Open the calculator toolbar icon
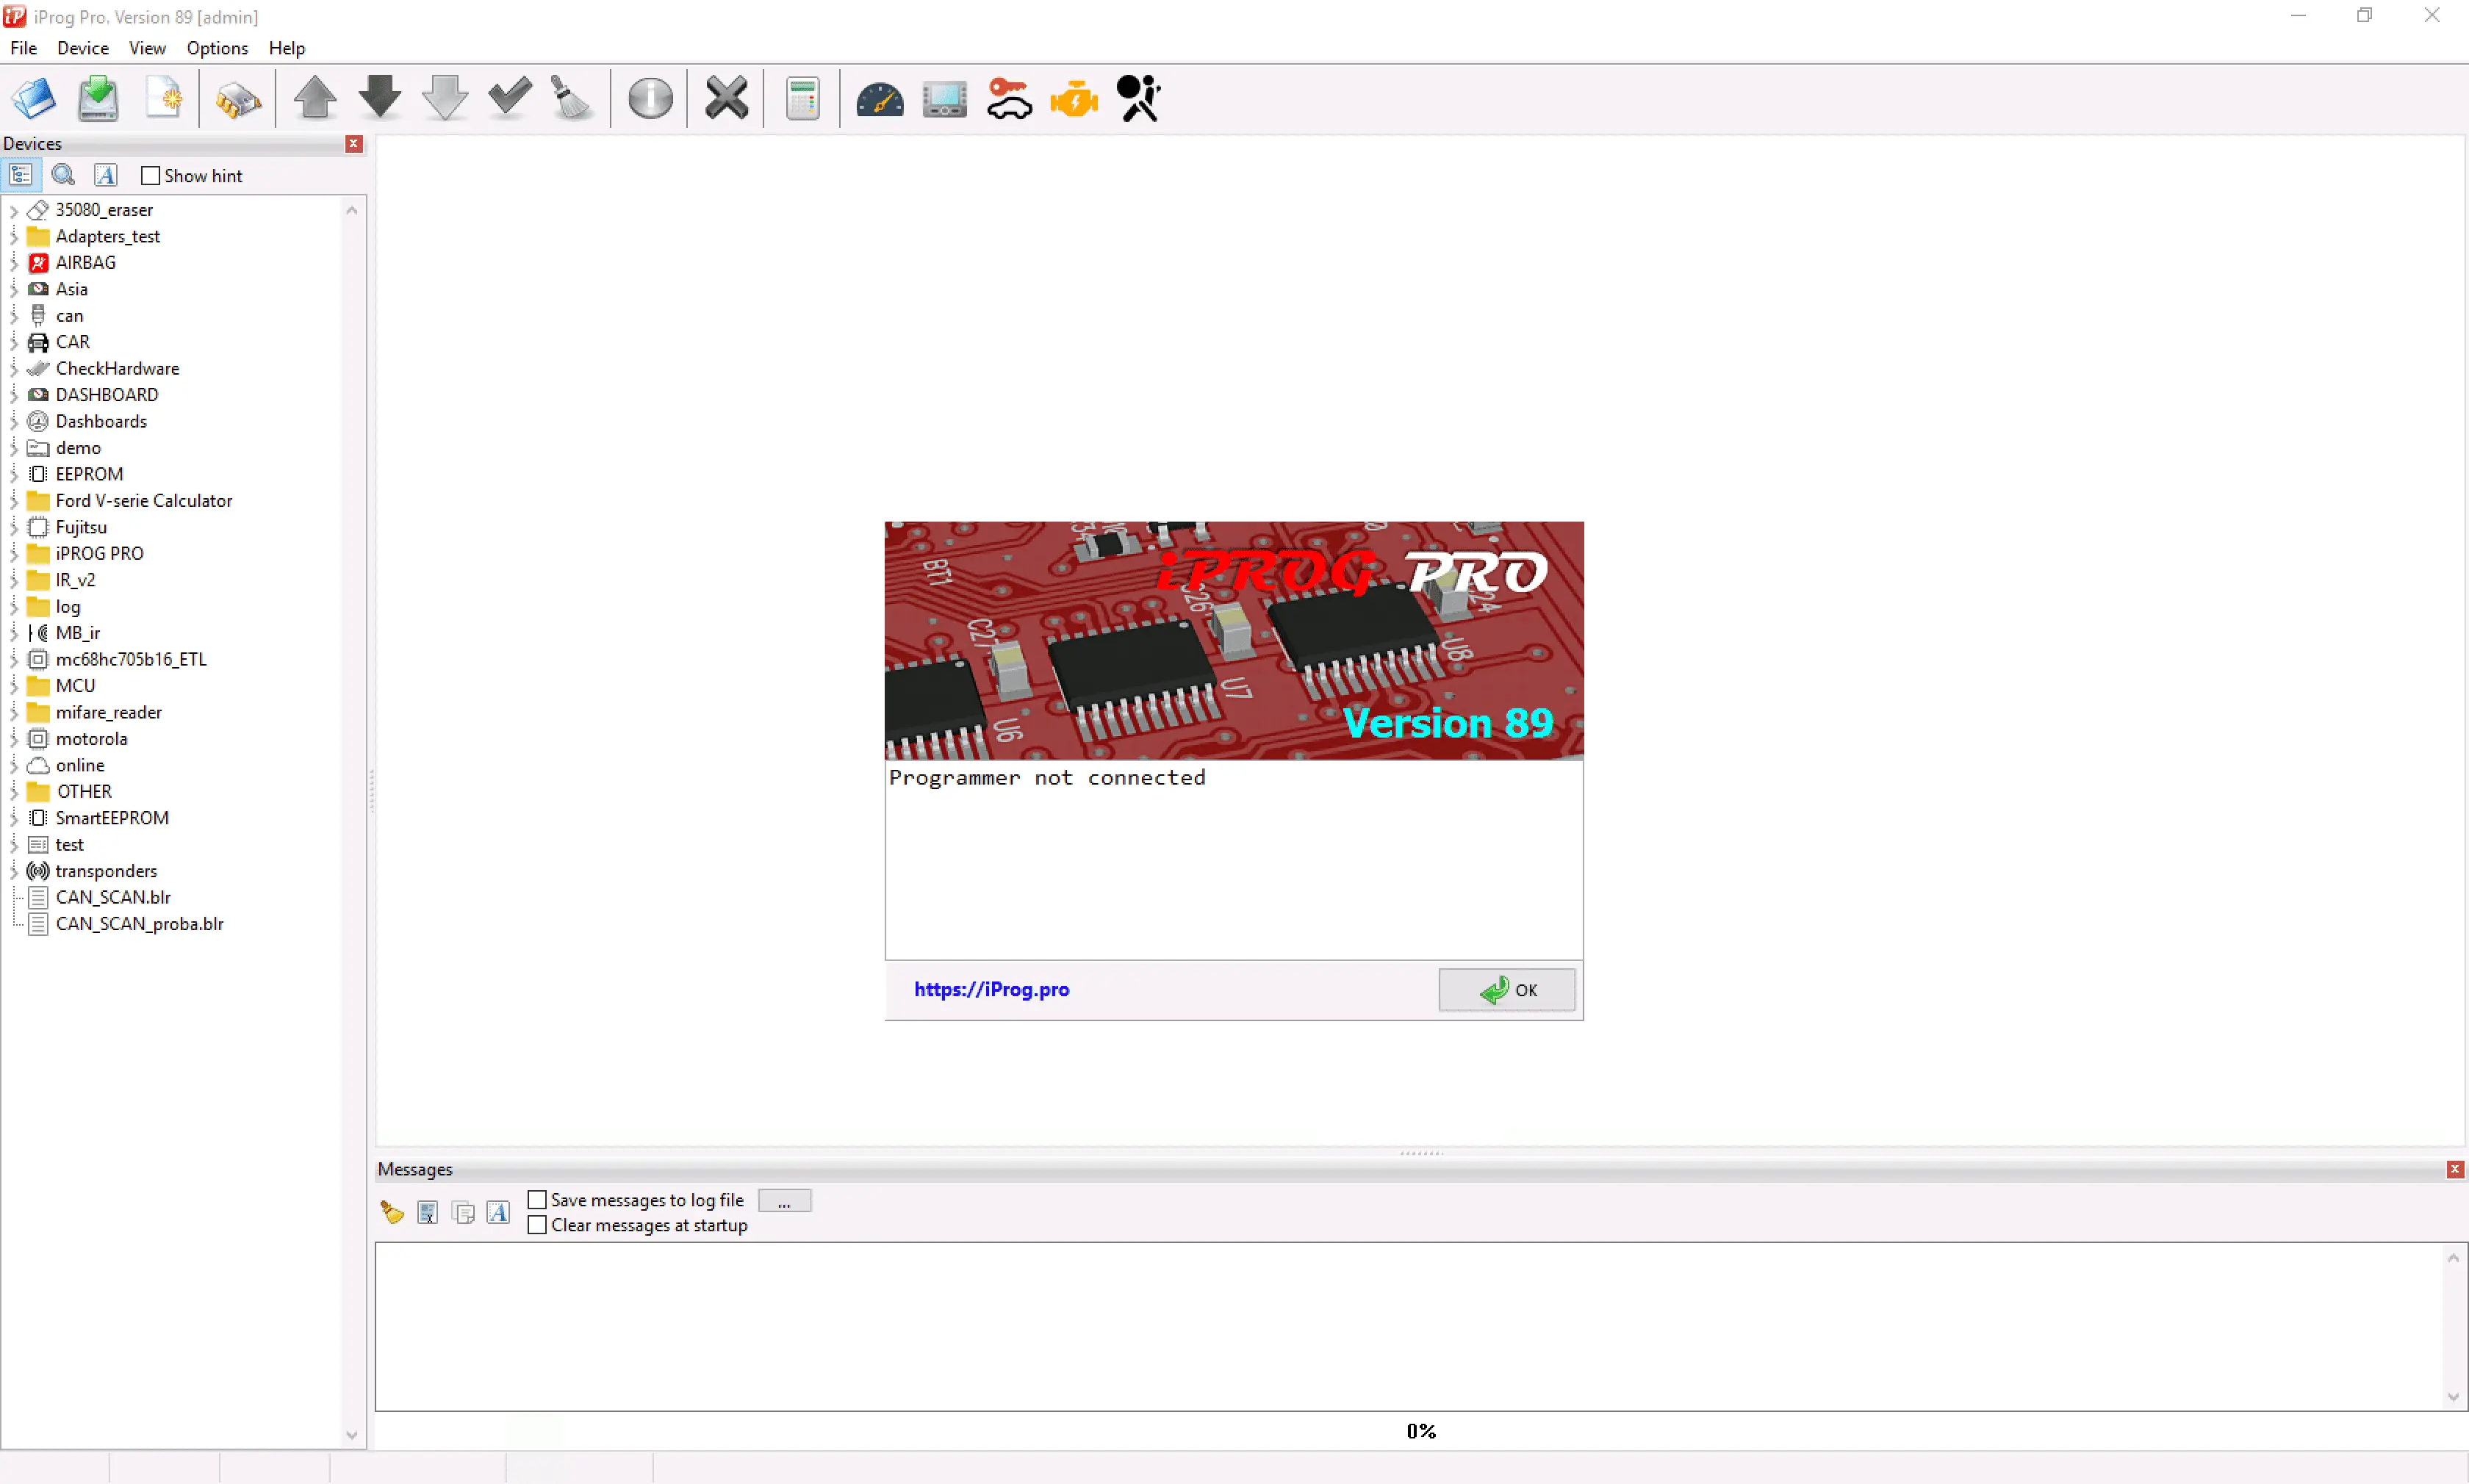This screenshot has width=2469, height=1484. pyautogui.click(x=803, y=98)
